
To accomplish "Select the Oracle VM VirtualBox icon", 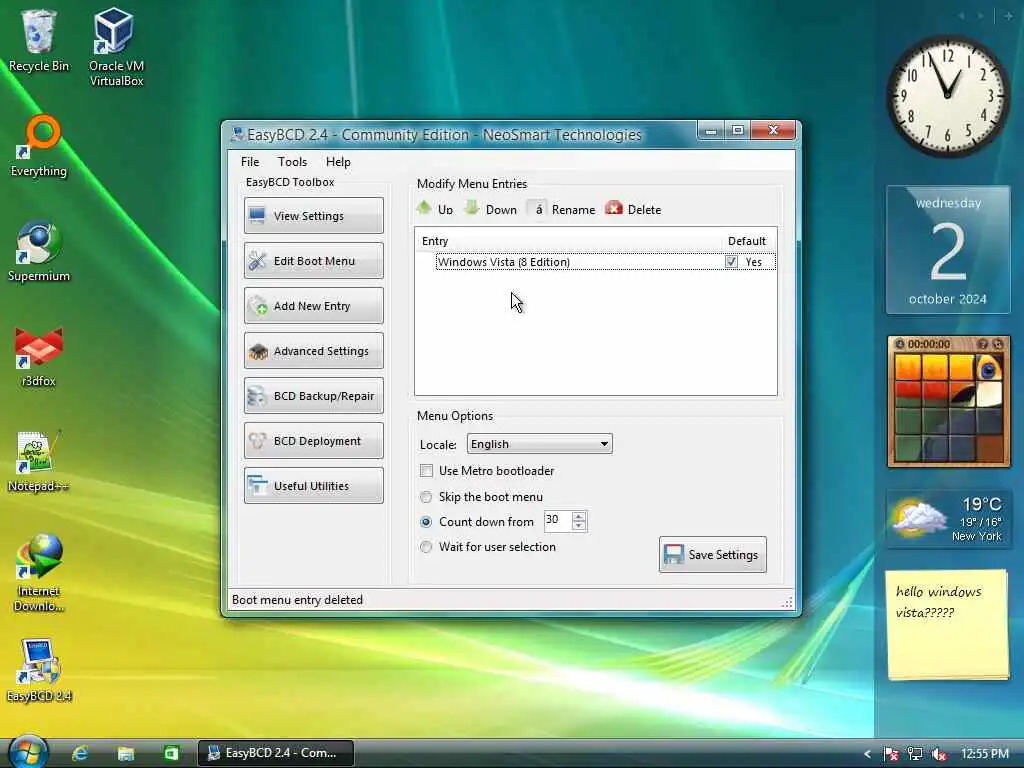I will [116, 46].
